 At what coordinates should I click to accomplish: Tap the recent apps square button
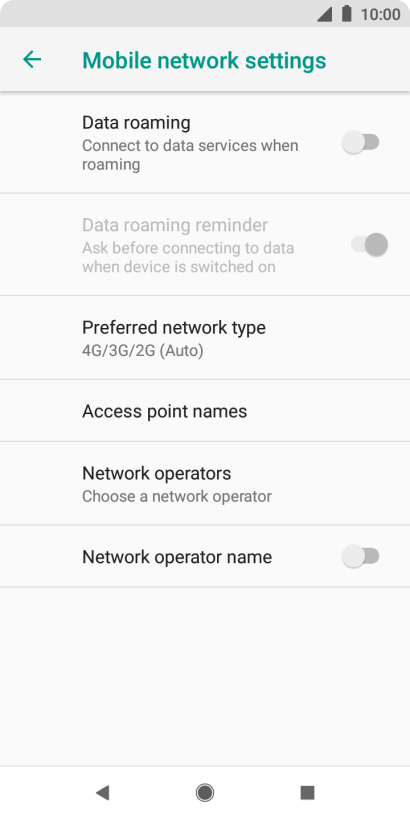click(307, 793)
